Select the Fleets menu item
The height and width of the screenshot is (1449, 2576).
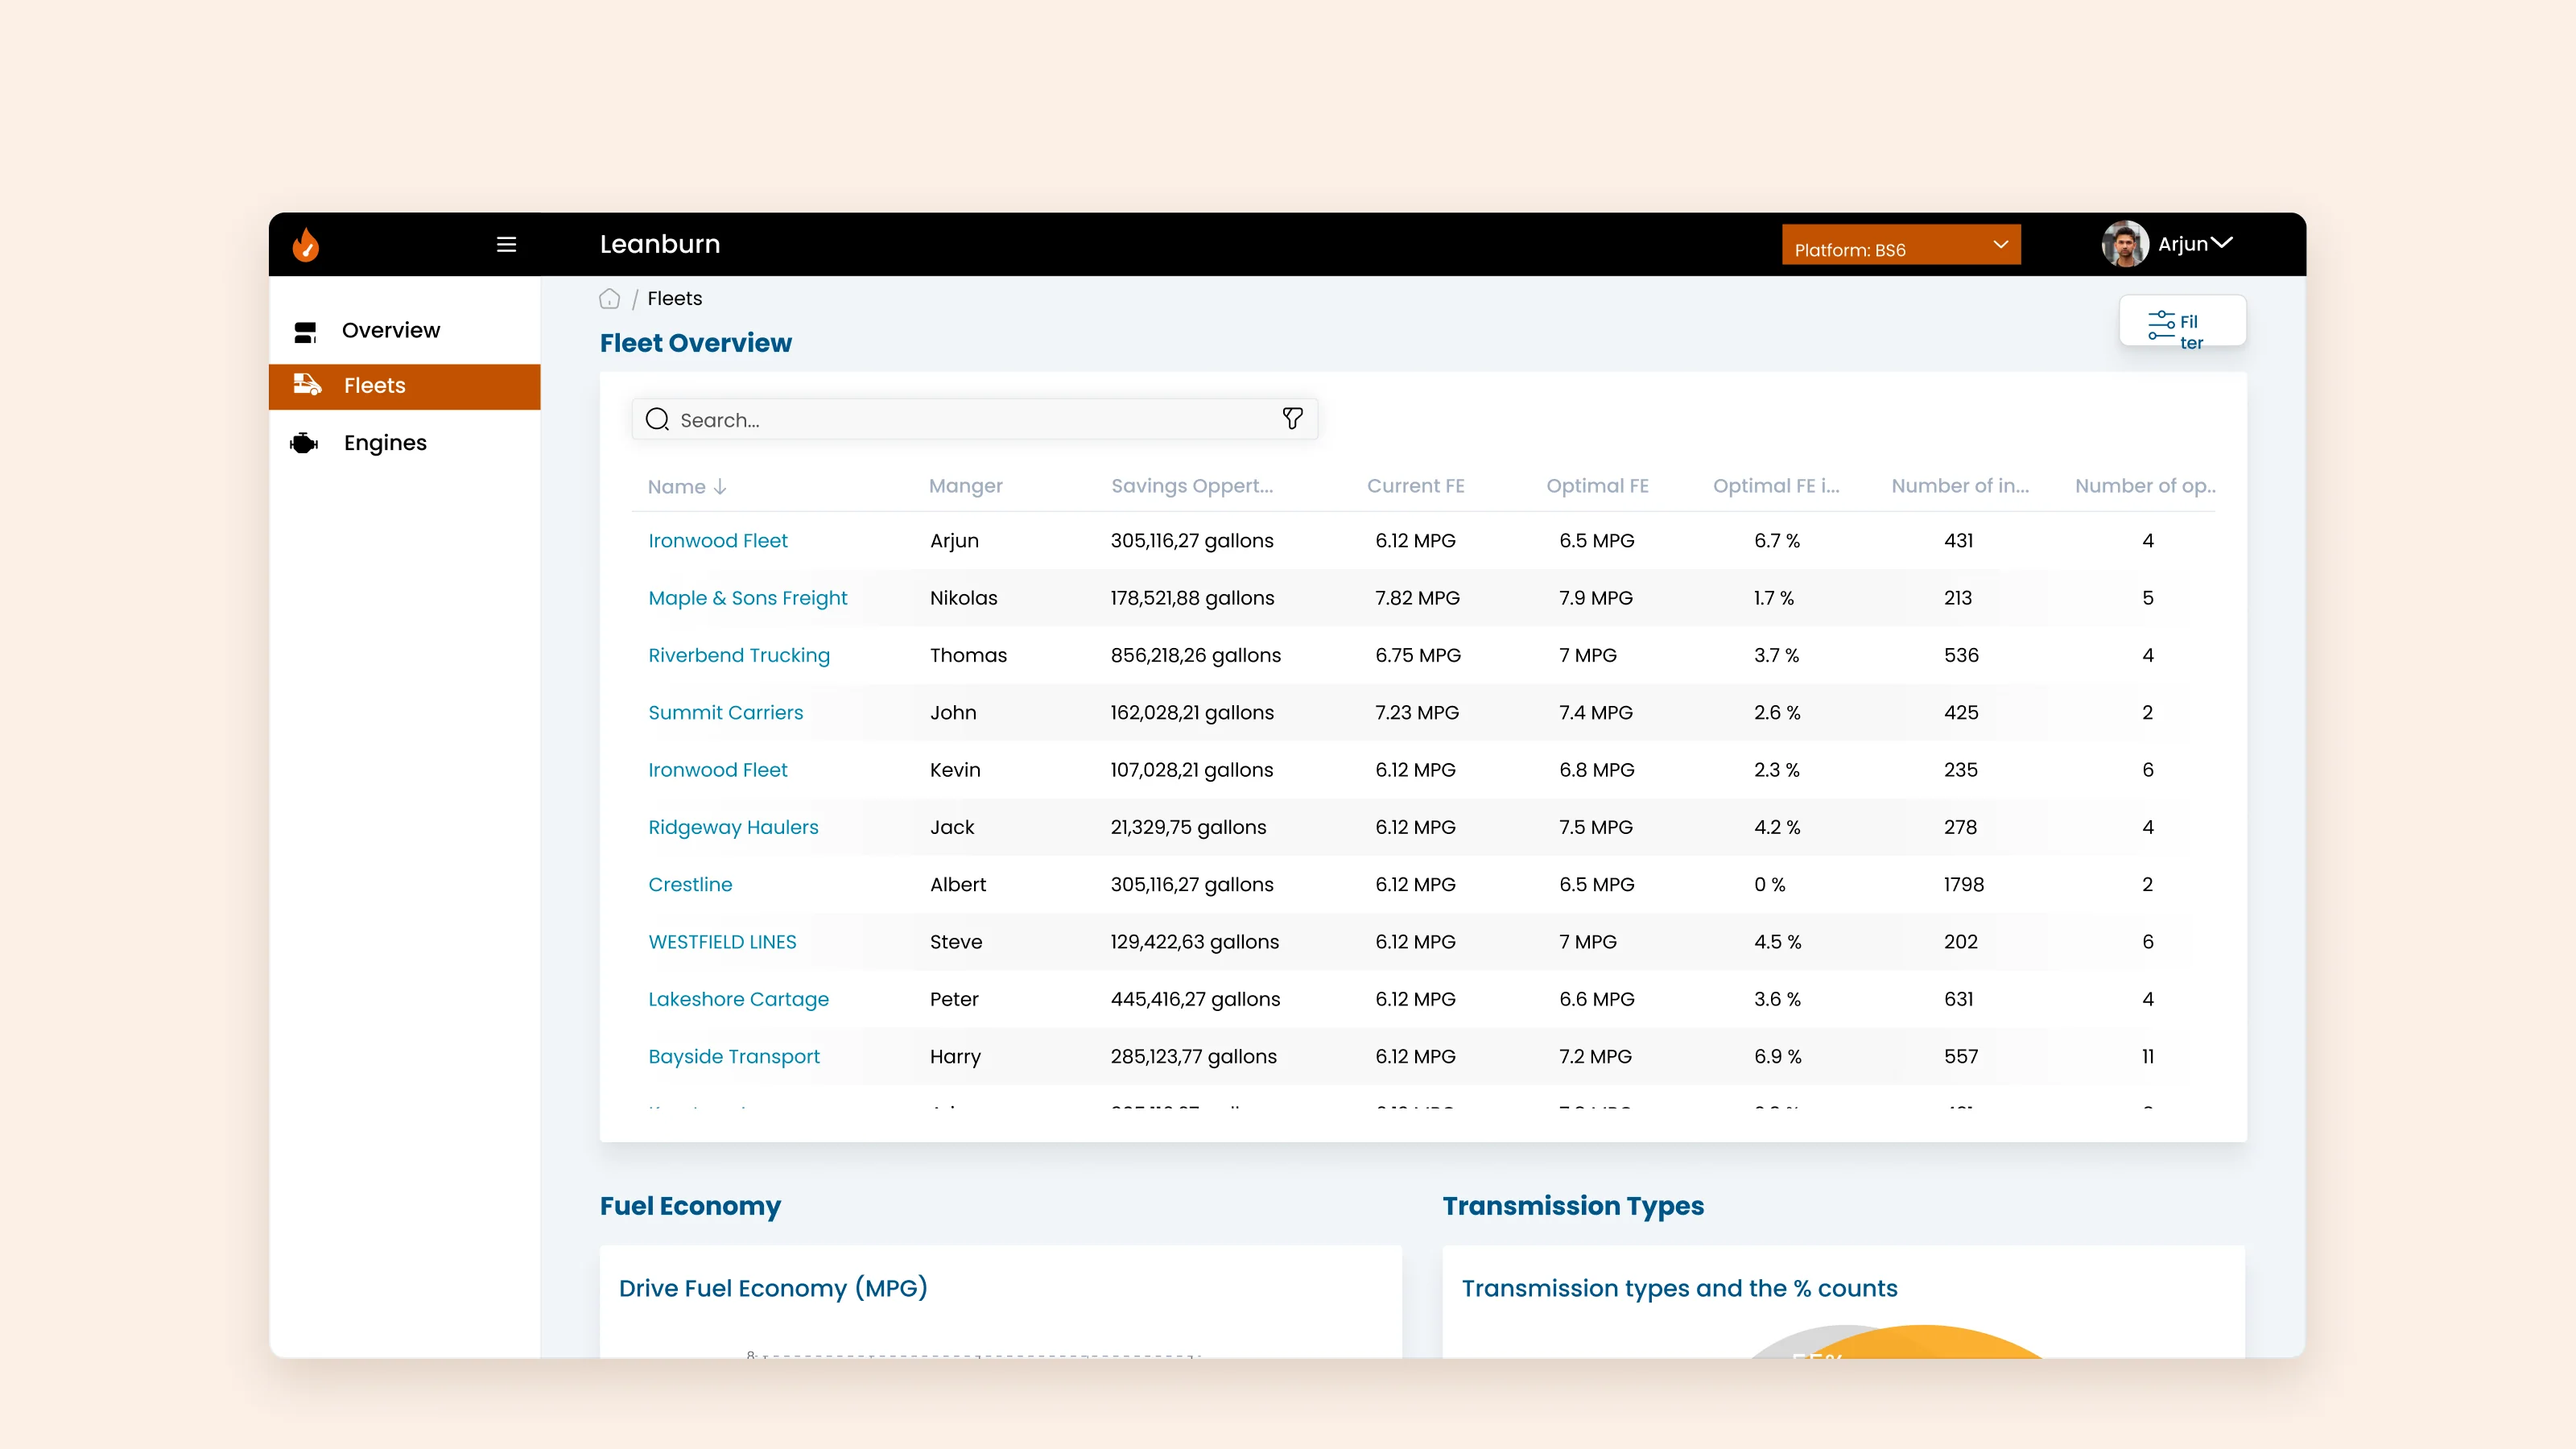[x=405, y=386]
